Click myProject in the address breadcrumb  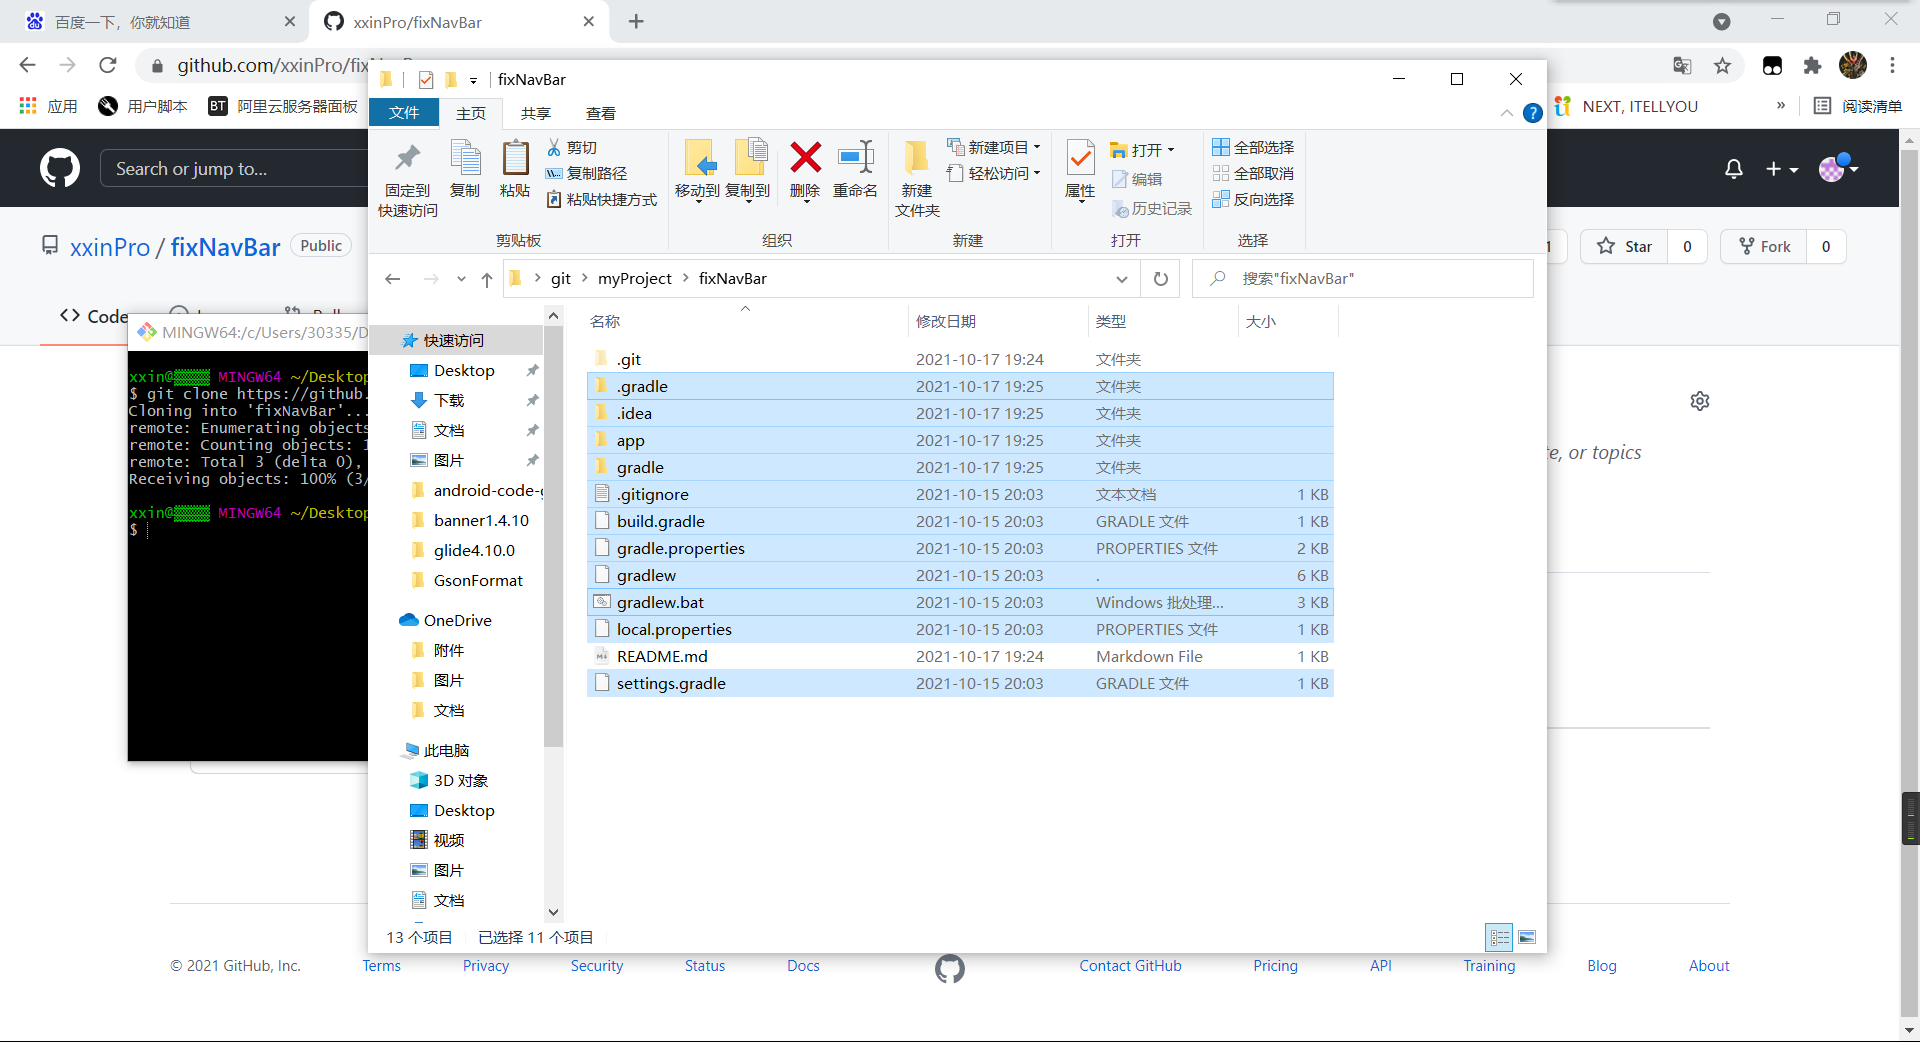point(635,279)
